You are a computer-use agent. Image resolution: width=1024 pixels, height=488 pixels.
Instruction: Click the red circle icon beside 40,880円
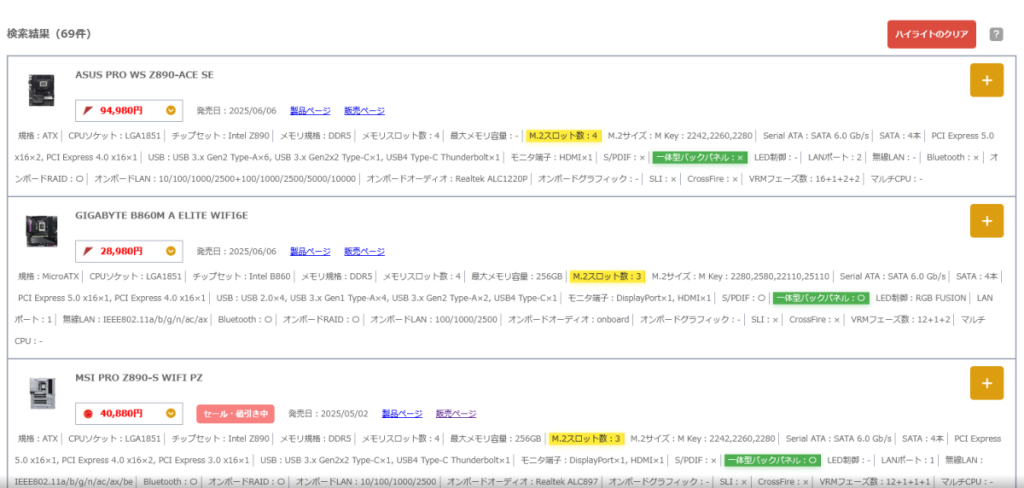click(x=88, y=414)
